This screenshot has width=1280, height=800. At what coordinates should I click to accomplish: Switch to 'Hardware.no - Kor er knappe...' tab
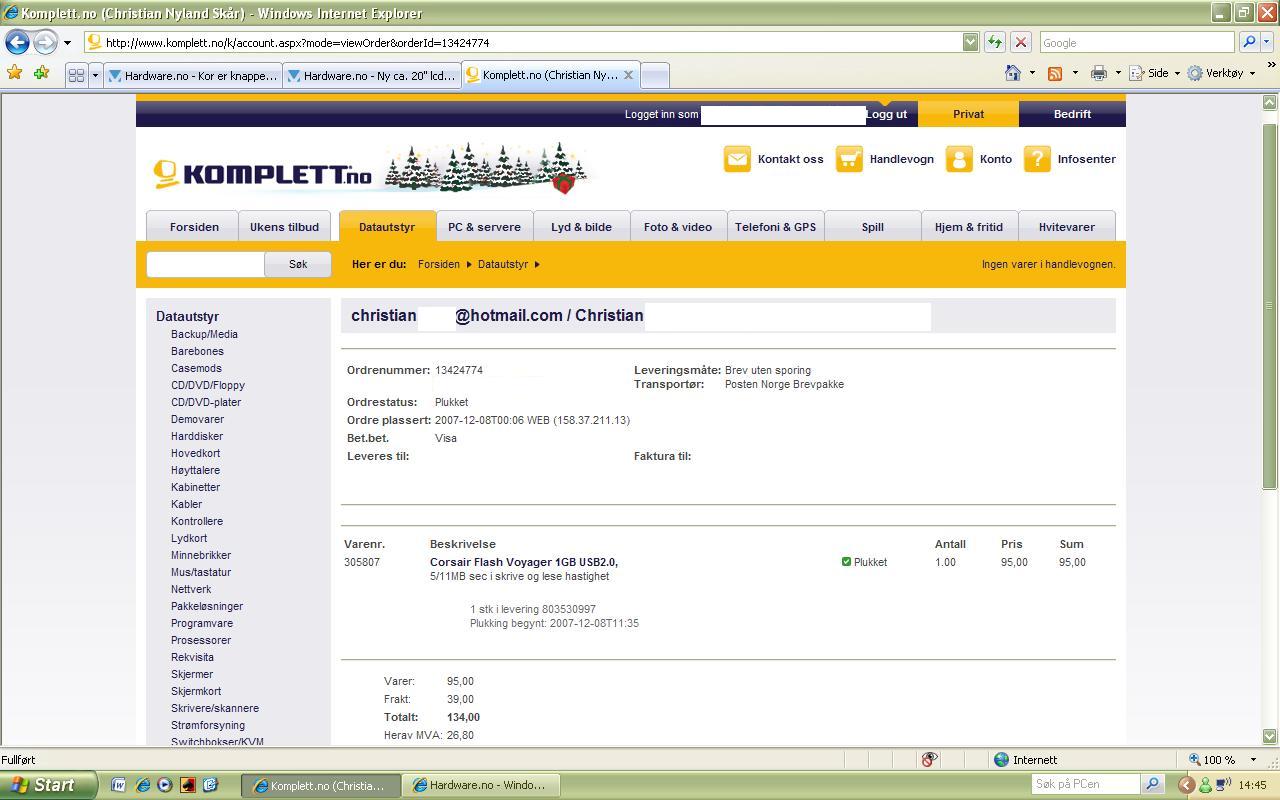click(x=192, y=75)
